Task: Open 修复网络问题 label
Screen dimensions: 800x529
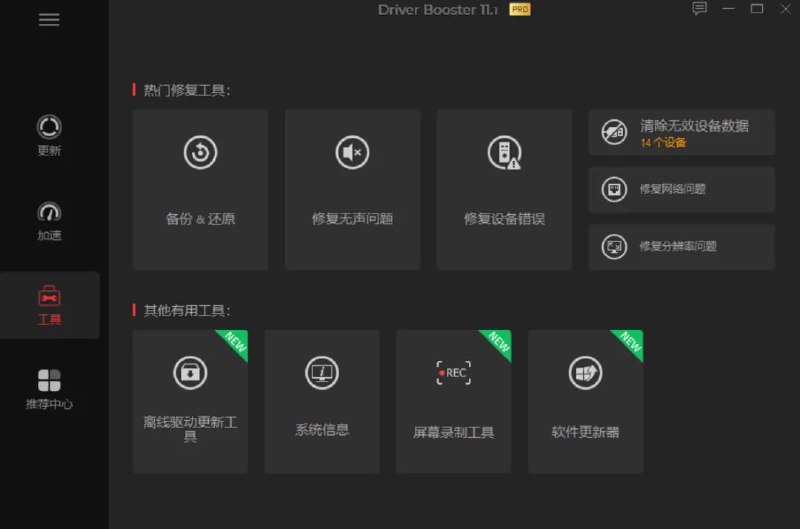Action: pos(672,189)
